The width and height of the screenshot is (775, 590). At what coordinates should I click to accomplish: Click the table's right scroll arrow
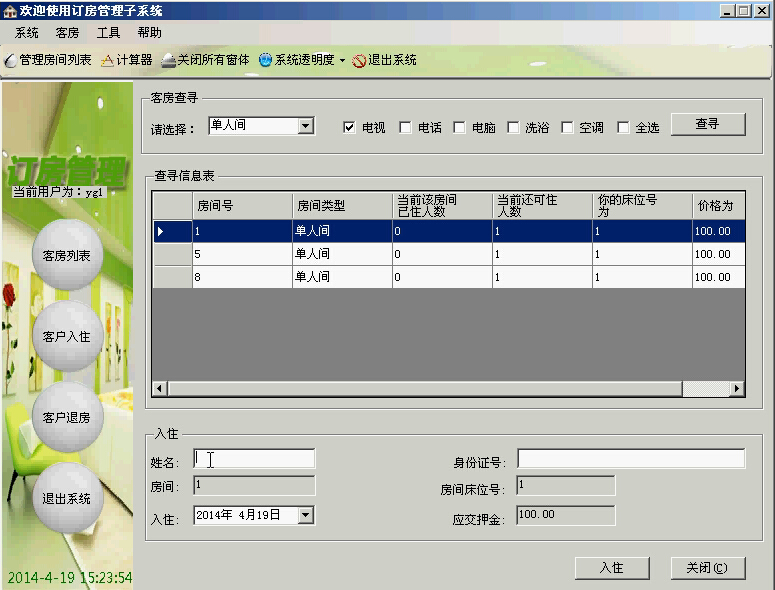pos(737,388)
